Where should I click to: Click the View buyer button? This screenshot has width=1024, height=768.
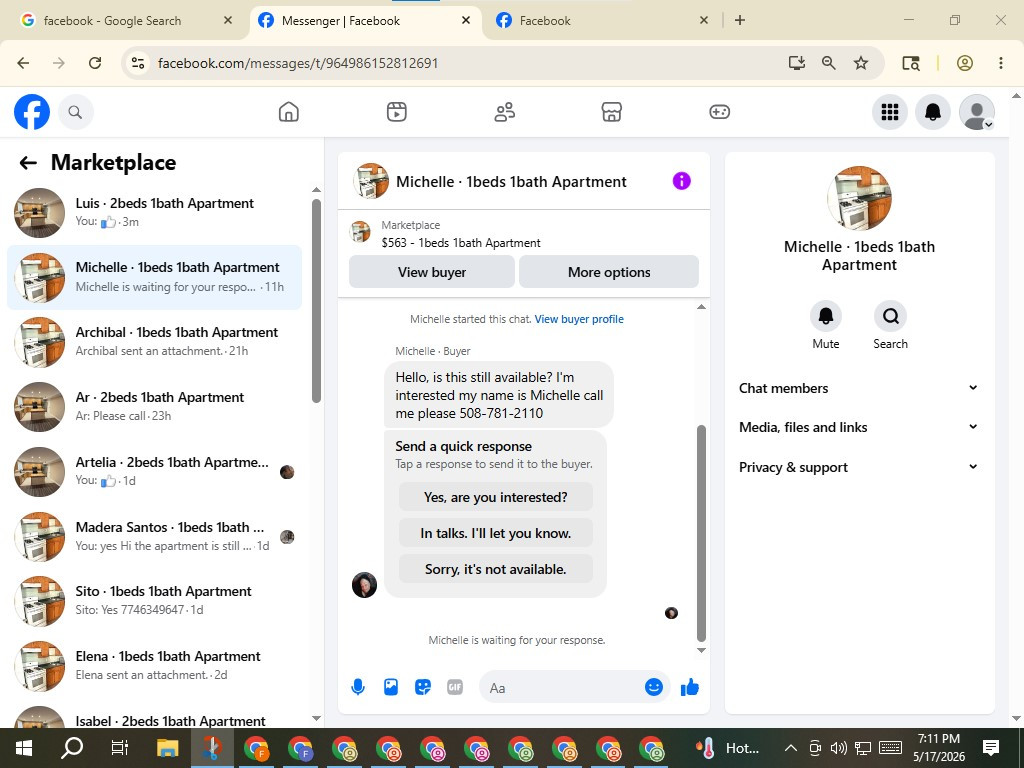pyautogui.click(x=432, y=272)
